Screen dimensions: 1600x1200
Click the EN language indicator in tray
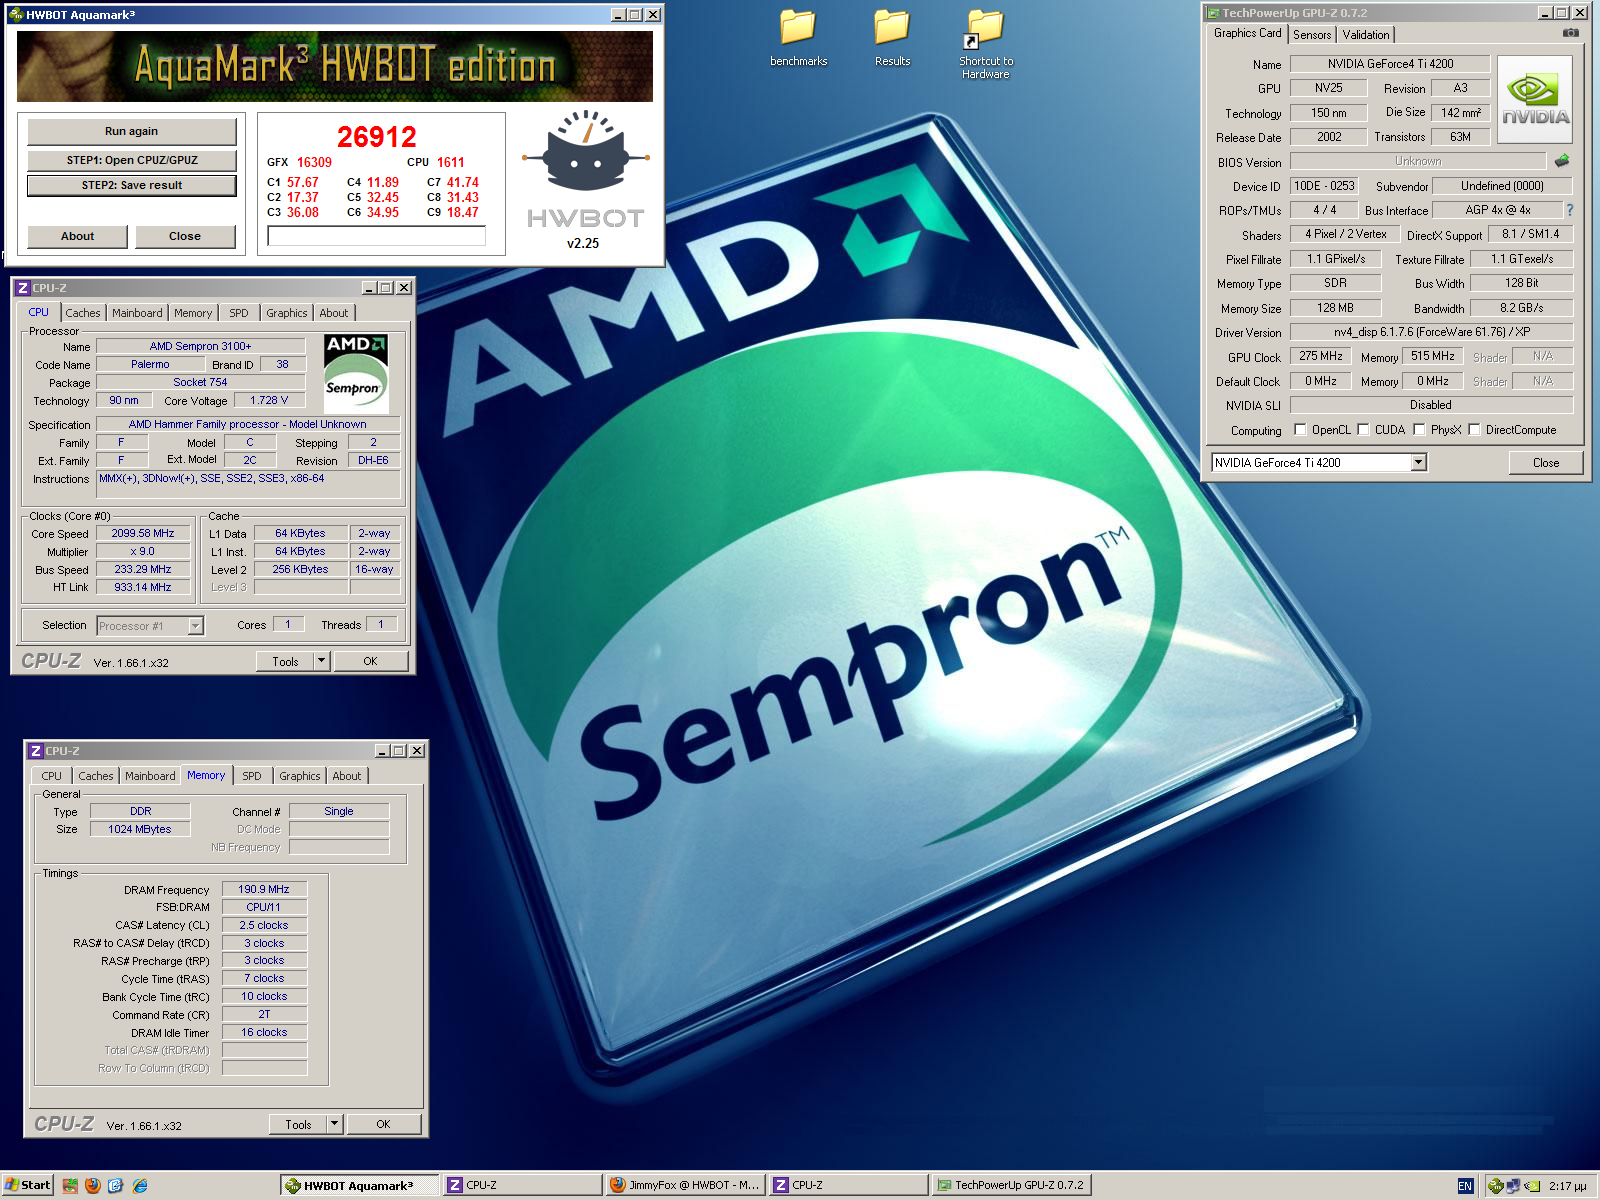click(1465, 1186)
